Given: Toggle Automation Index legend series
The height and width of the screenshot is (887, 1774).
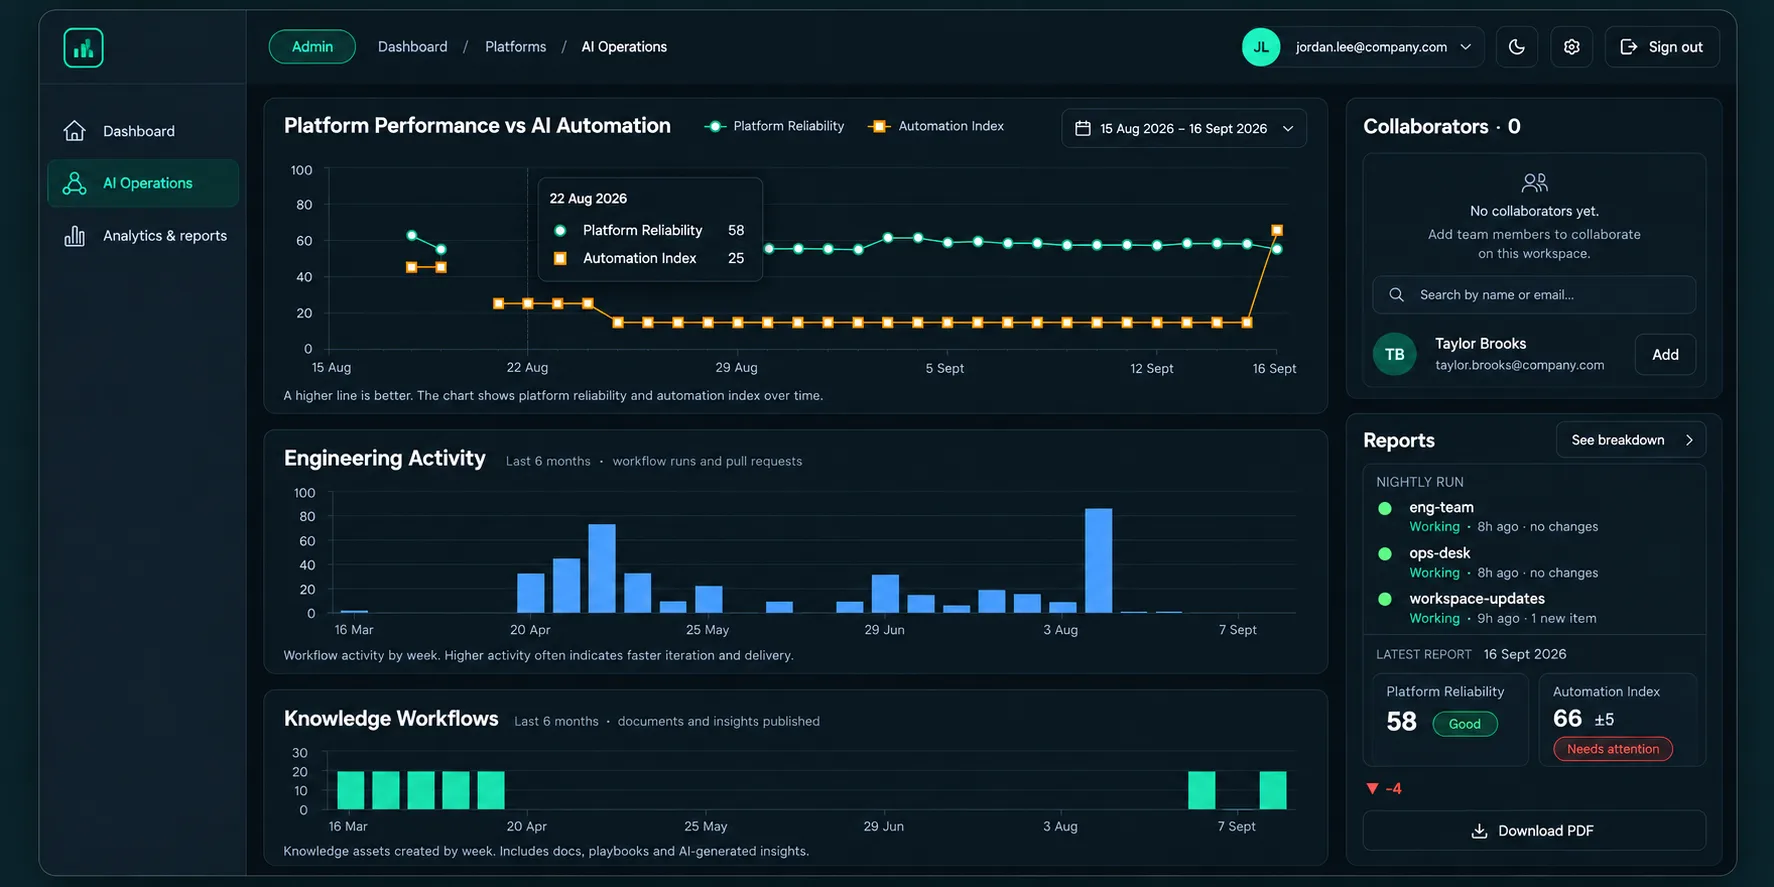Looking at the screenshot, I should [x=936, y=126].
